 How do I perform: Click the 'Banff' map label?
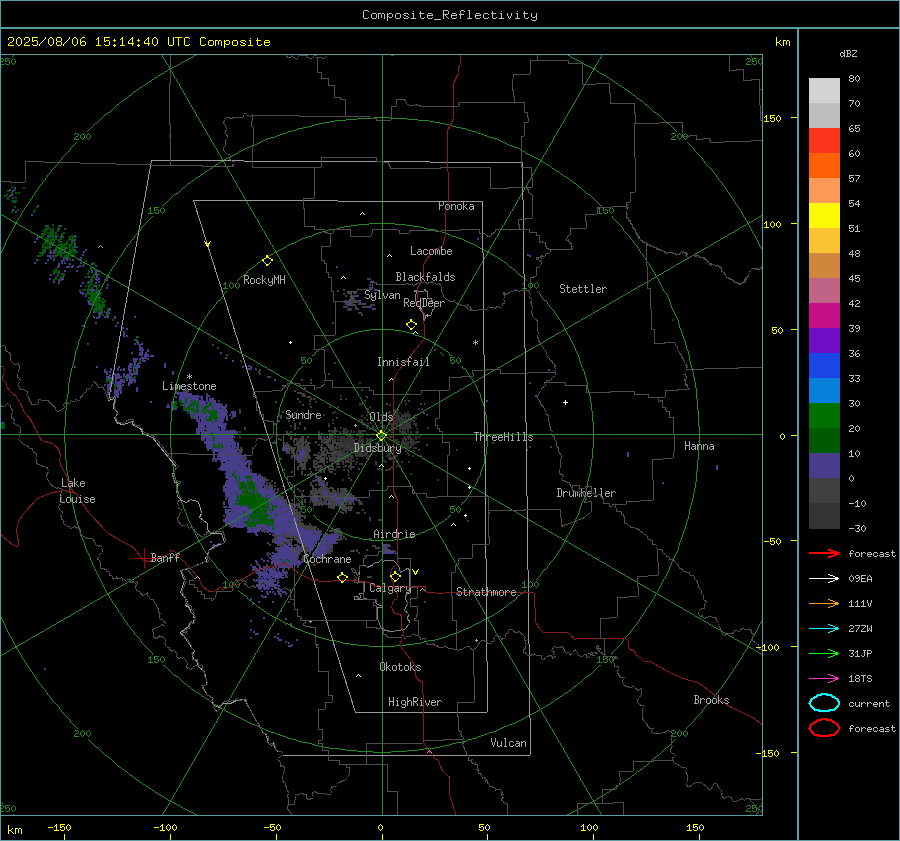click(x=165, y=557)
